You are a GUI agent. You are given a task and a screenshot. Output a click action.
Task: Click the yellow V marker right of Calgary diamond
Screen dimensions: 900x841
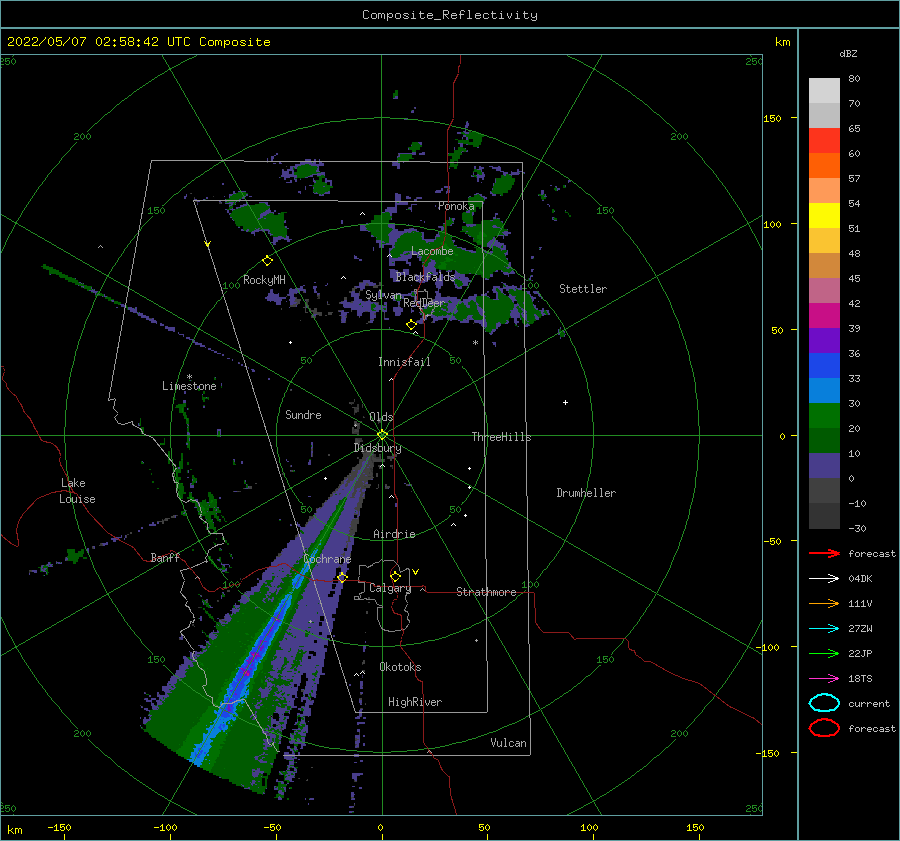(416, 572)
